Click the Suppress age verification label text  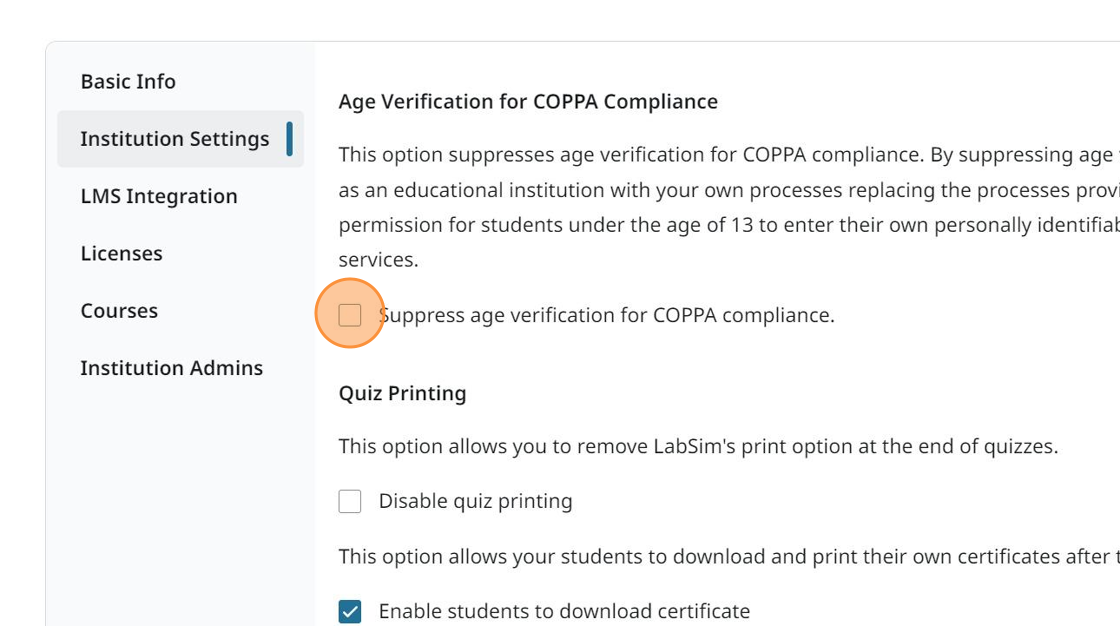click(x=607, y=314)
